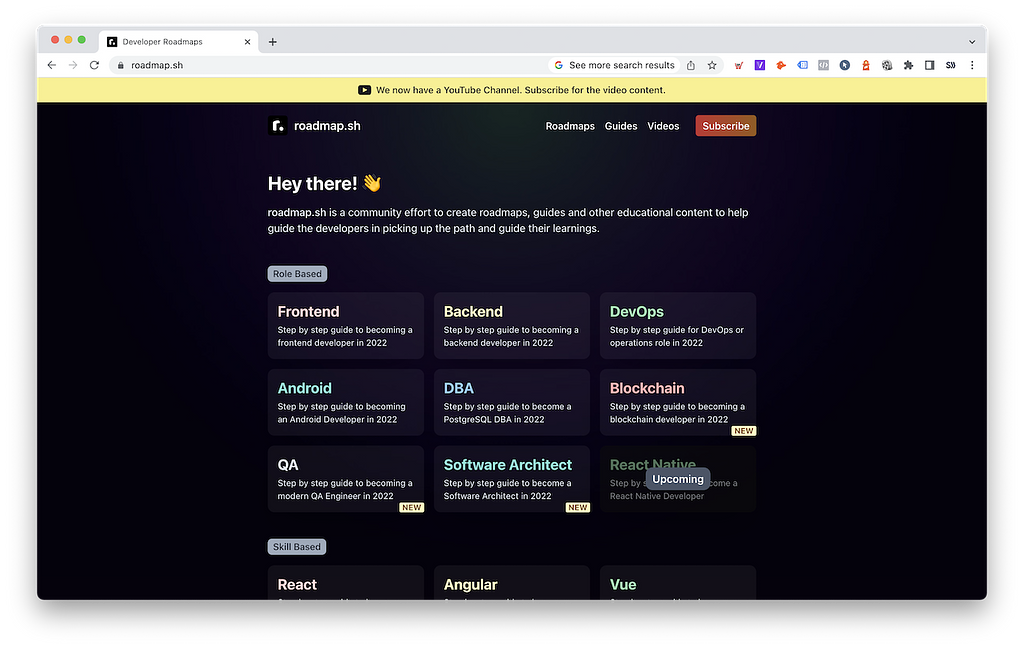Viewport: 1024px width, 649px height.
Task: Open the Videos nav link
Action: click(x=663, y=126)
